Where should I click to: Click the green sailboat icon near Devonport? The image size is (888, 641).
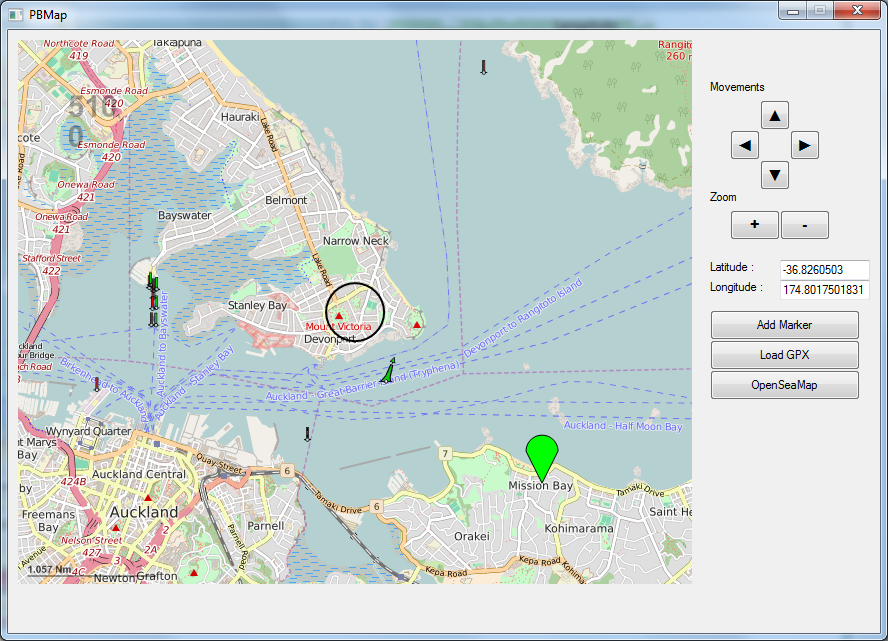pos(389,371)
